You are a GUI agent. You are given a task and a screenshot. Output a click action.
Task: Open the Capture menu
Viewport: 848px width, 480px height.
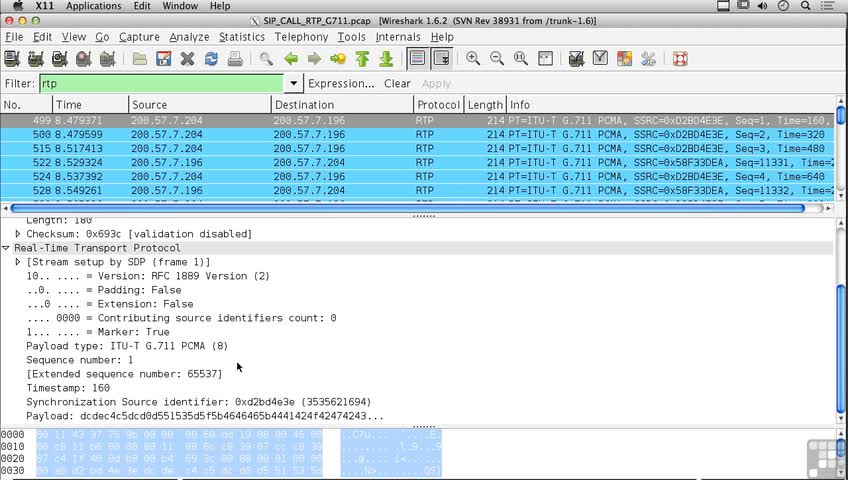(139, 37)
